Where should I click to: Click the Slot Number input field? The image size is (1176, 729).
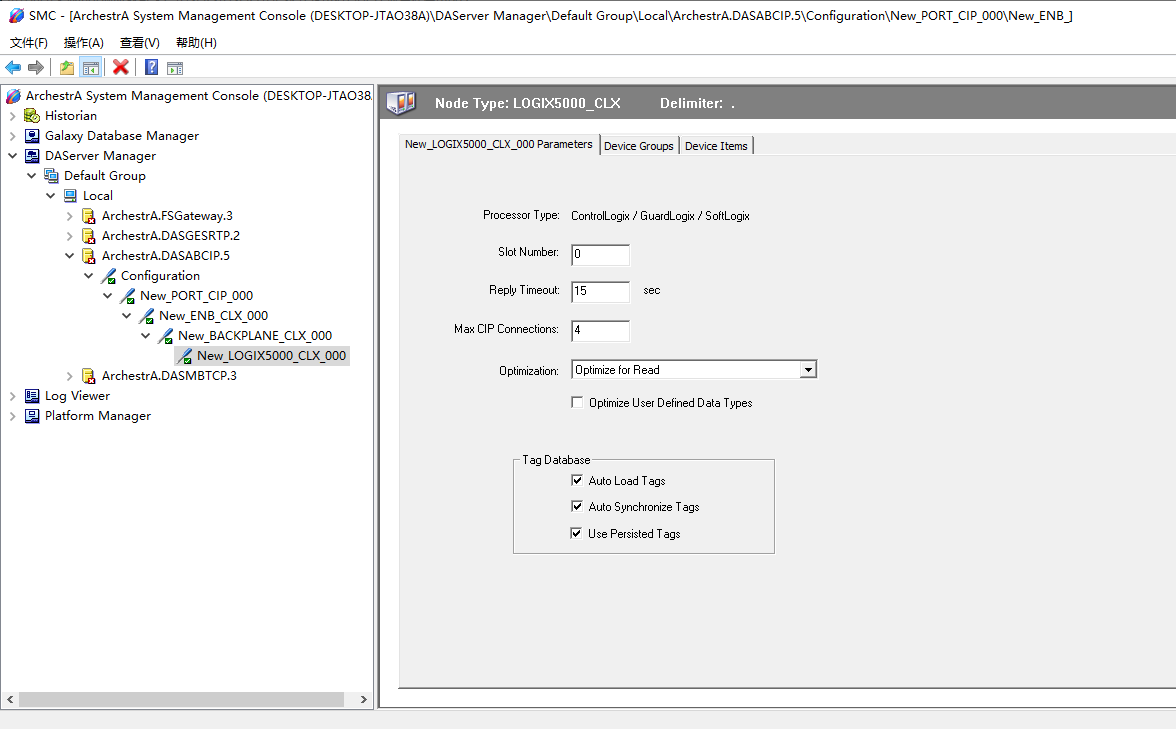coord(599,254)
